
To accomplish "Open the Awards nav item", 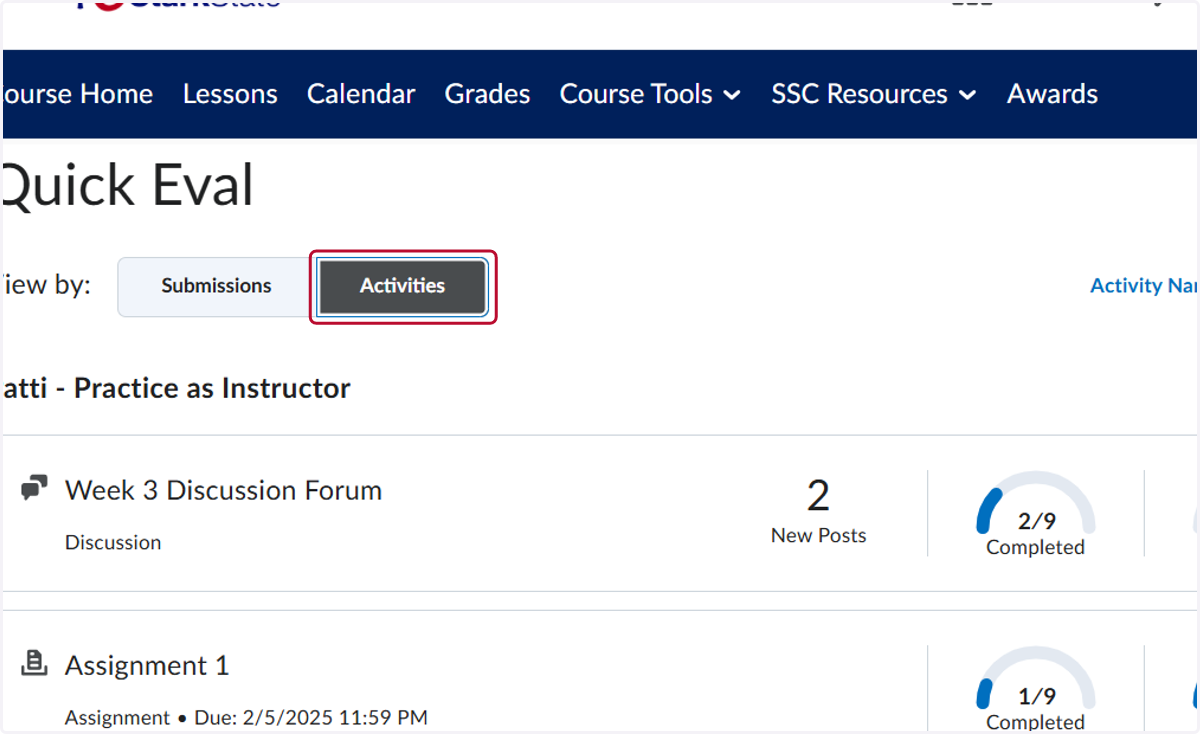I will click(1052, 94).
